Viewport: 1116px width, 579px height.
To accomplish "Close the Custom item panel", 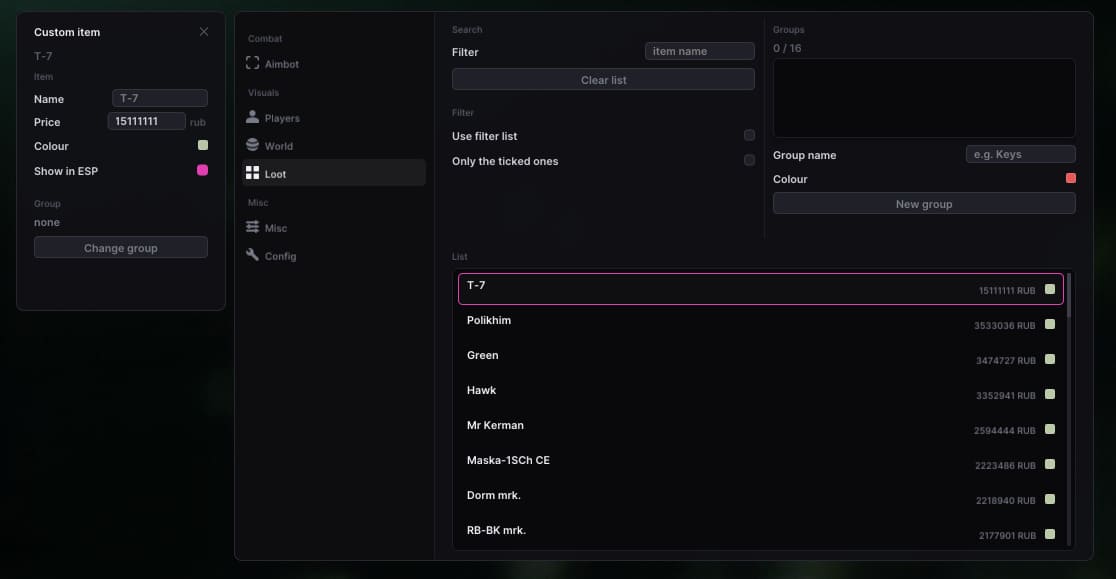I will (x=204, y=32).
